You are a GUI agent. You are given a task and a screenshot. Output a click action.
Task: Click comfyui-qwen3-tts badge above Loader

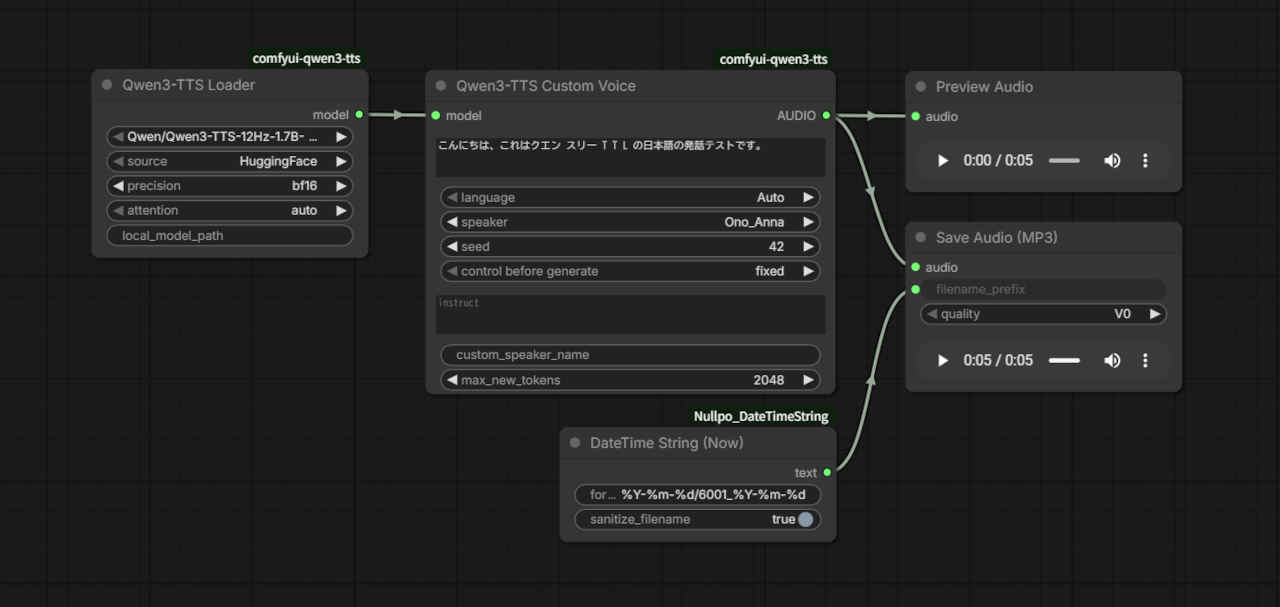tap(306, 59)
